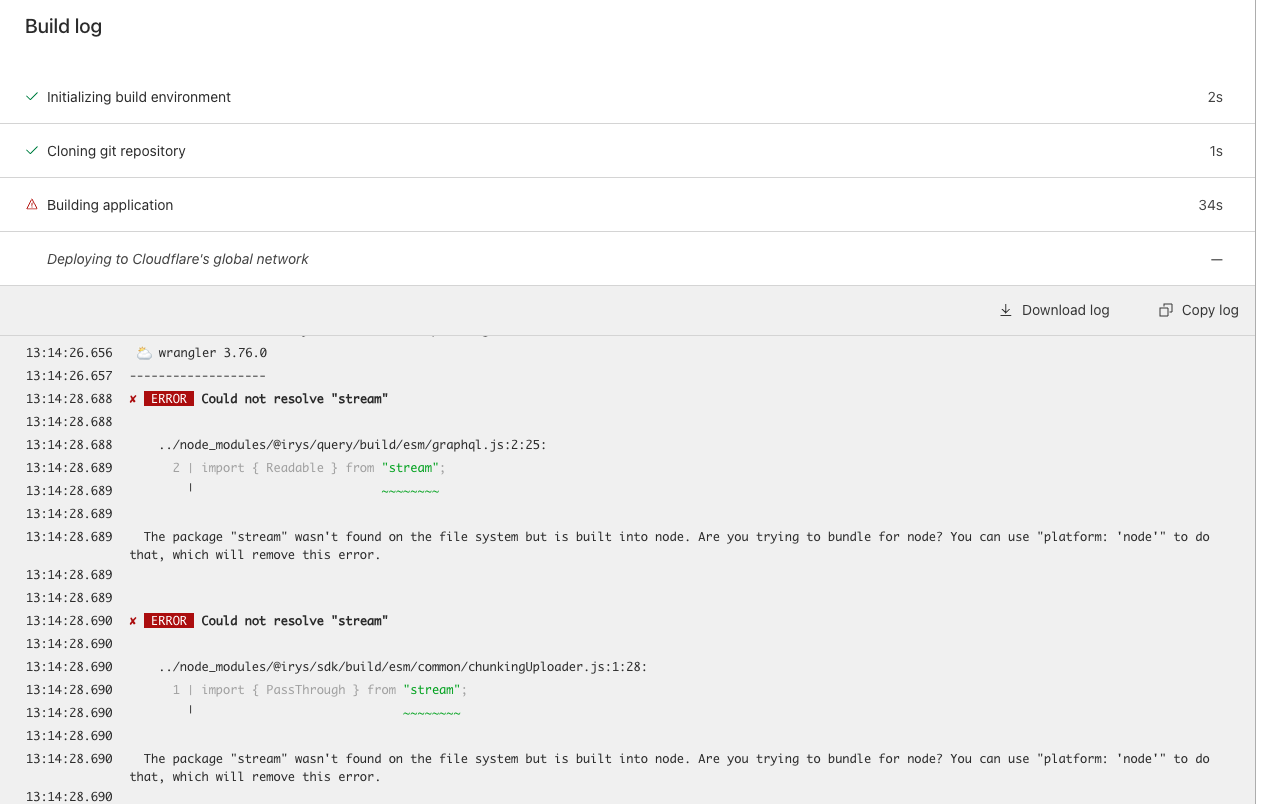Viewport: 1273px width, 804px height.
Task: Click the Download log arrow icon
Action: click(x=1006, y=310)
